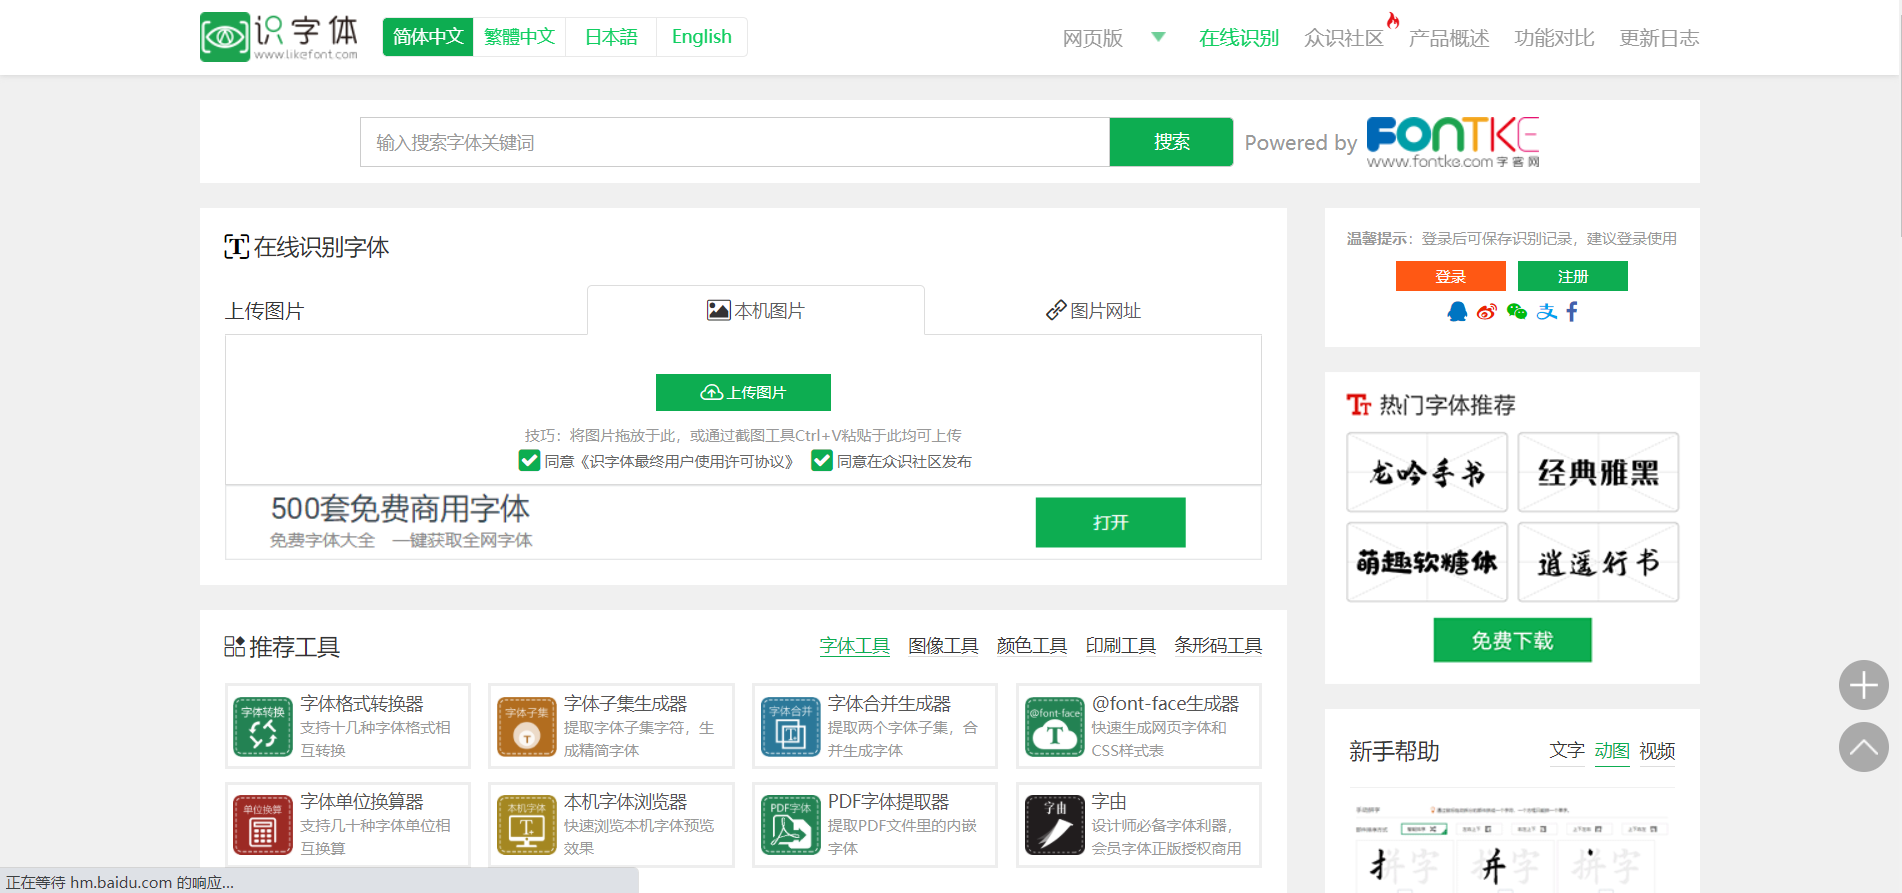This screenshot has height=893, width=1902.
Task: Click the fire icon beside 众识社区
Action: tap(1393, 20)
